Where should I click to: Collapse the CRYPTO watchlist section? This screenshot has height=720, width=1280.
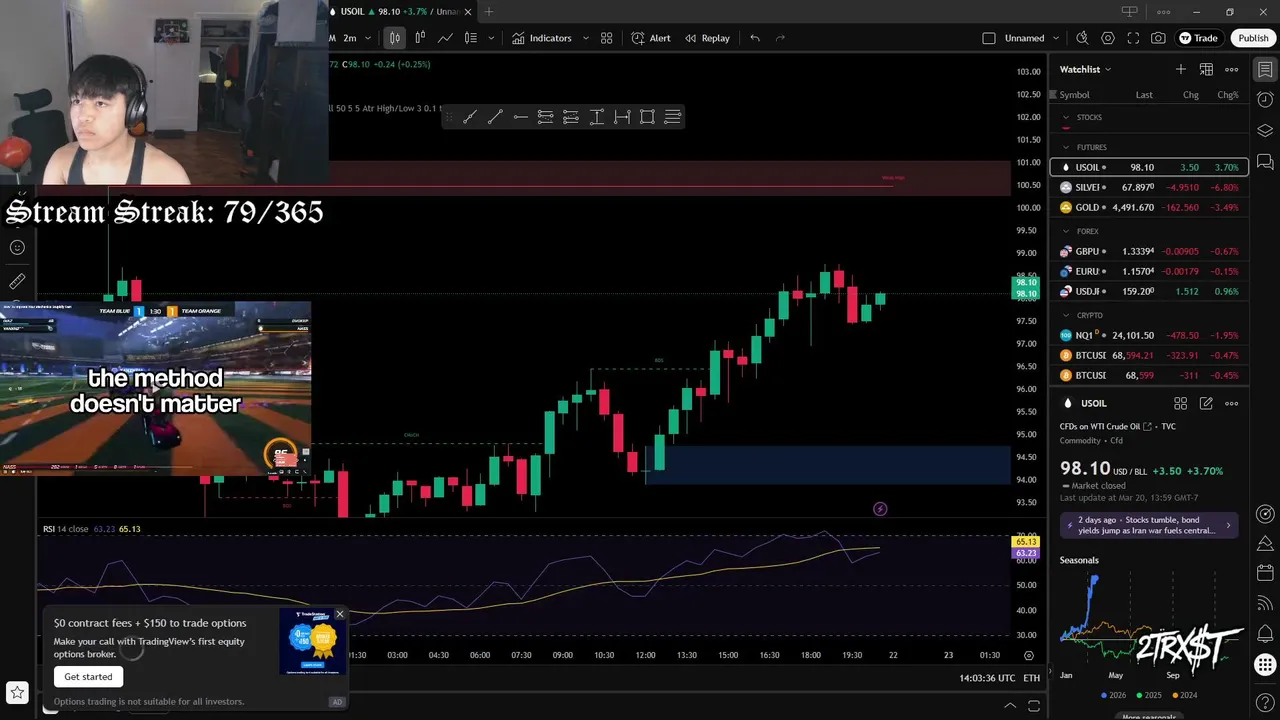(1066, 315)
